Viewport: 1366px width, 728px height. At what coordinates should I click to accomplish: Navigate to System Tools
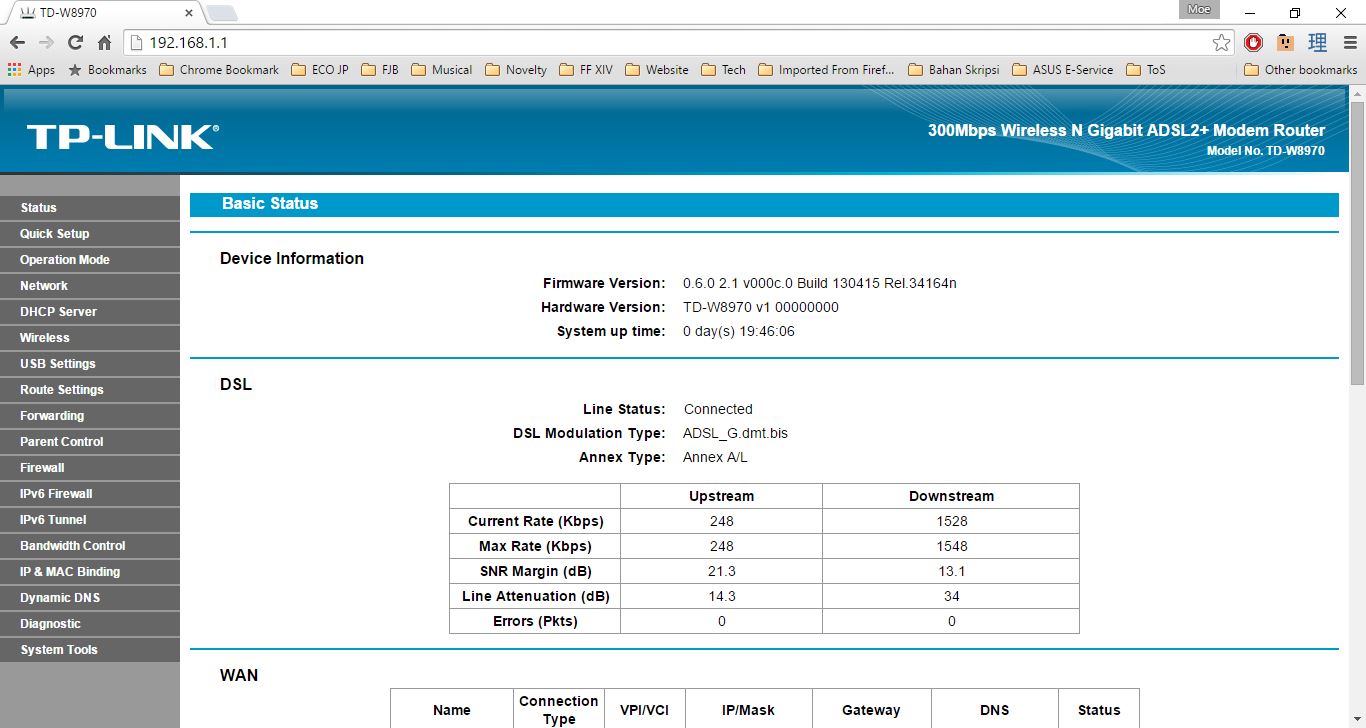[59, 649]
